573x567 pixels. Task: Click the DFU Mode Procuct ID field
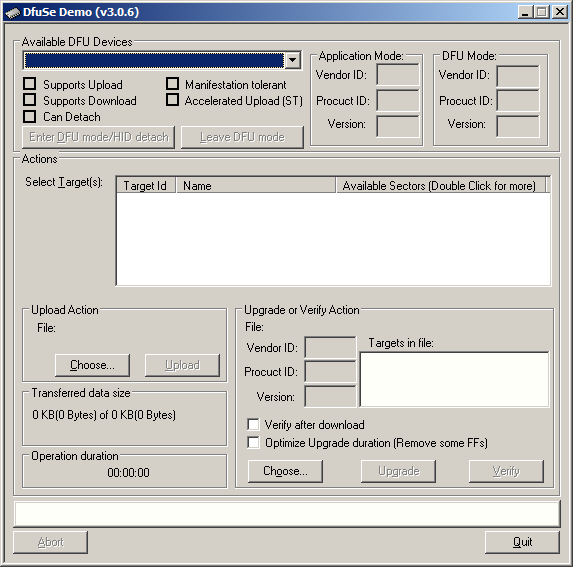pyautogui.click(x=518, y=100)
